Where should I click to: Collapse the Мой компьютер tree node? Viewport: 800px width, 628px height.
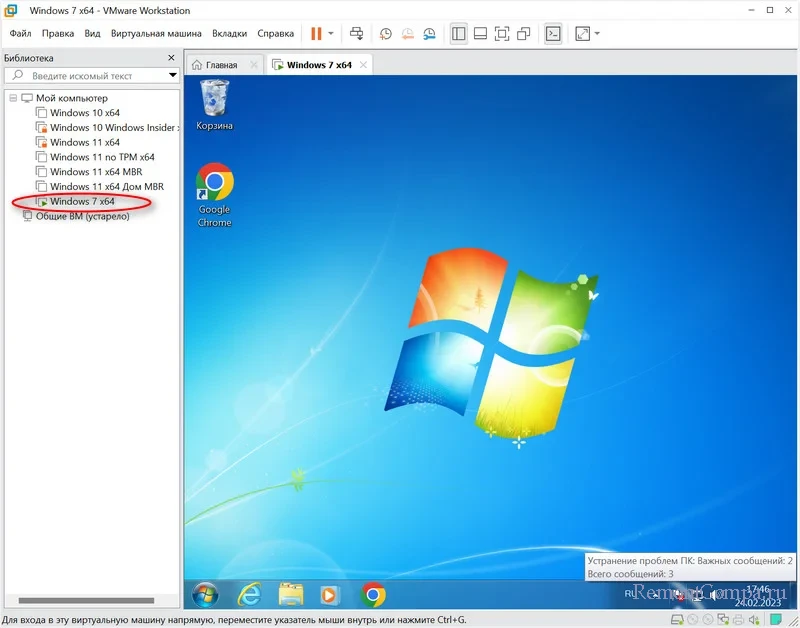click(13, 98)
